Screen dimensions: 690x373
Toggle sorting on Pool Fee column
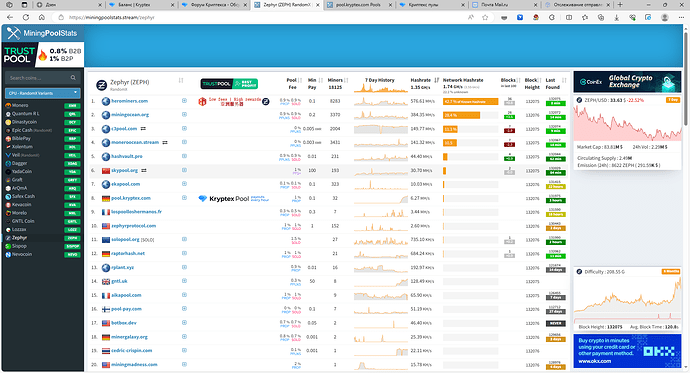300,80
